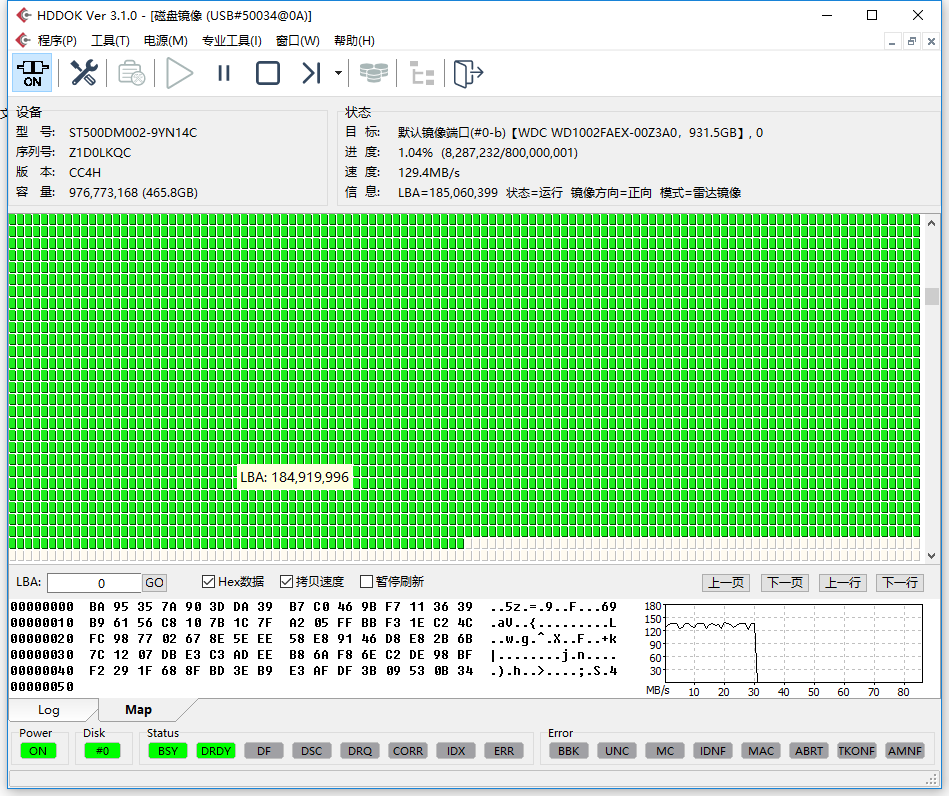Image resolution: width=949 pixels, height=796 pixels.
Task: Click the DRQ status indicator
Action: pyautogui.click(x=360, y=751)
